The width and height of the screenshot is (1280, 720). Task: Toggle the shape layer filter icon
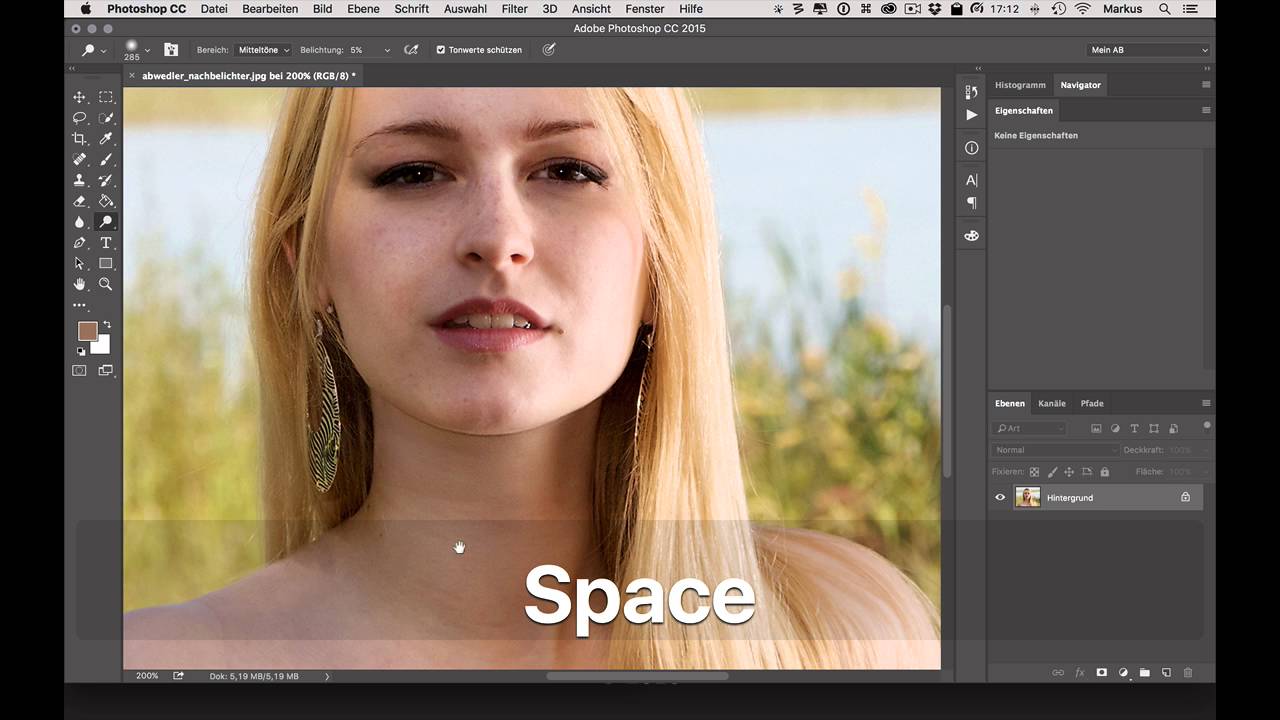point(1153,428)
